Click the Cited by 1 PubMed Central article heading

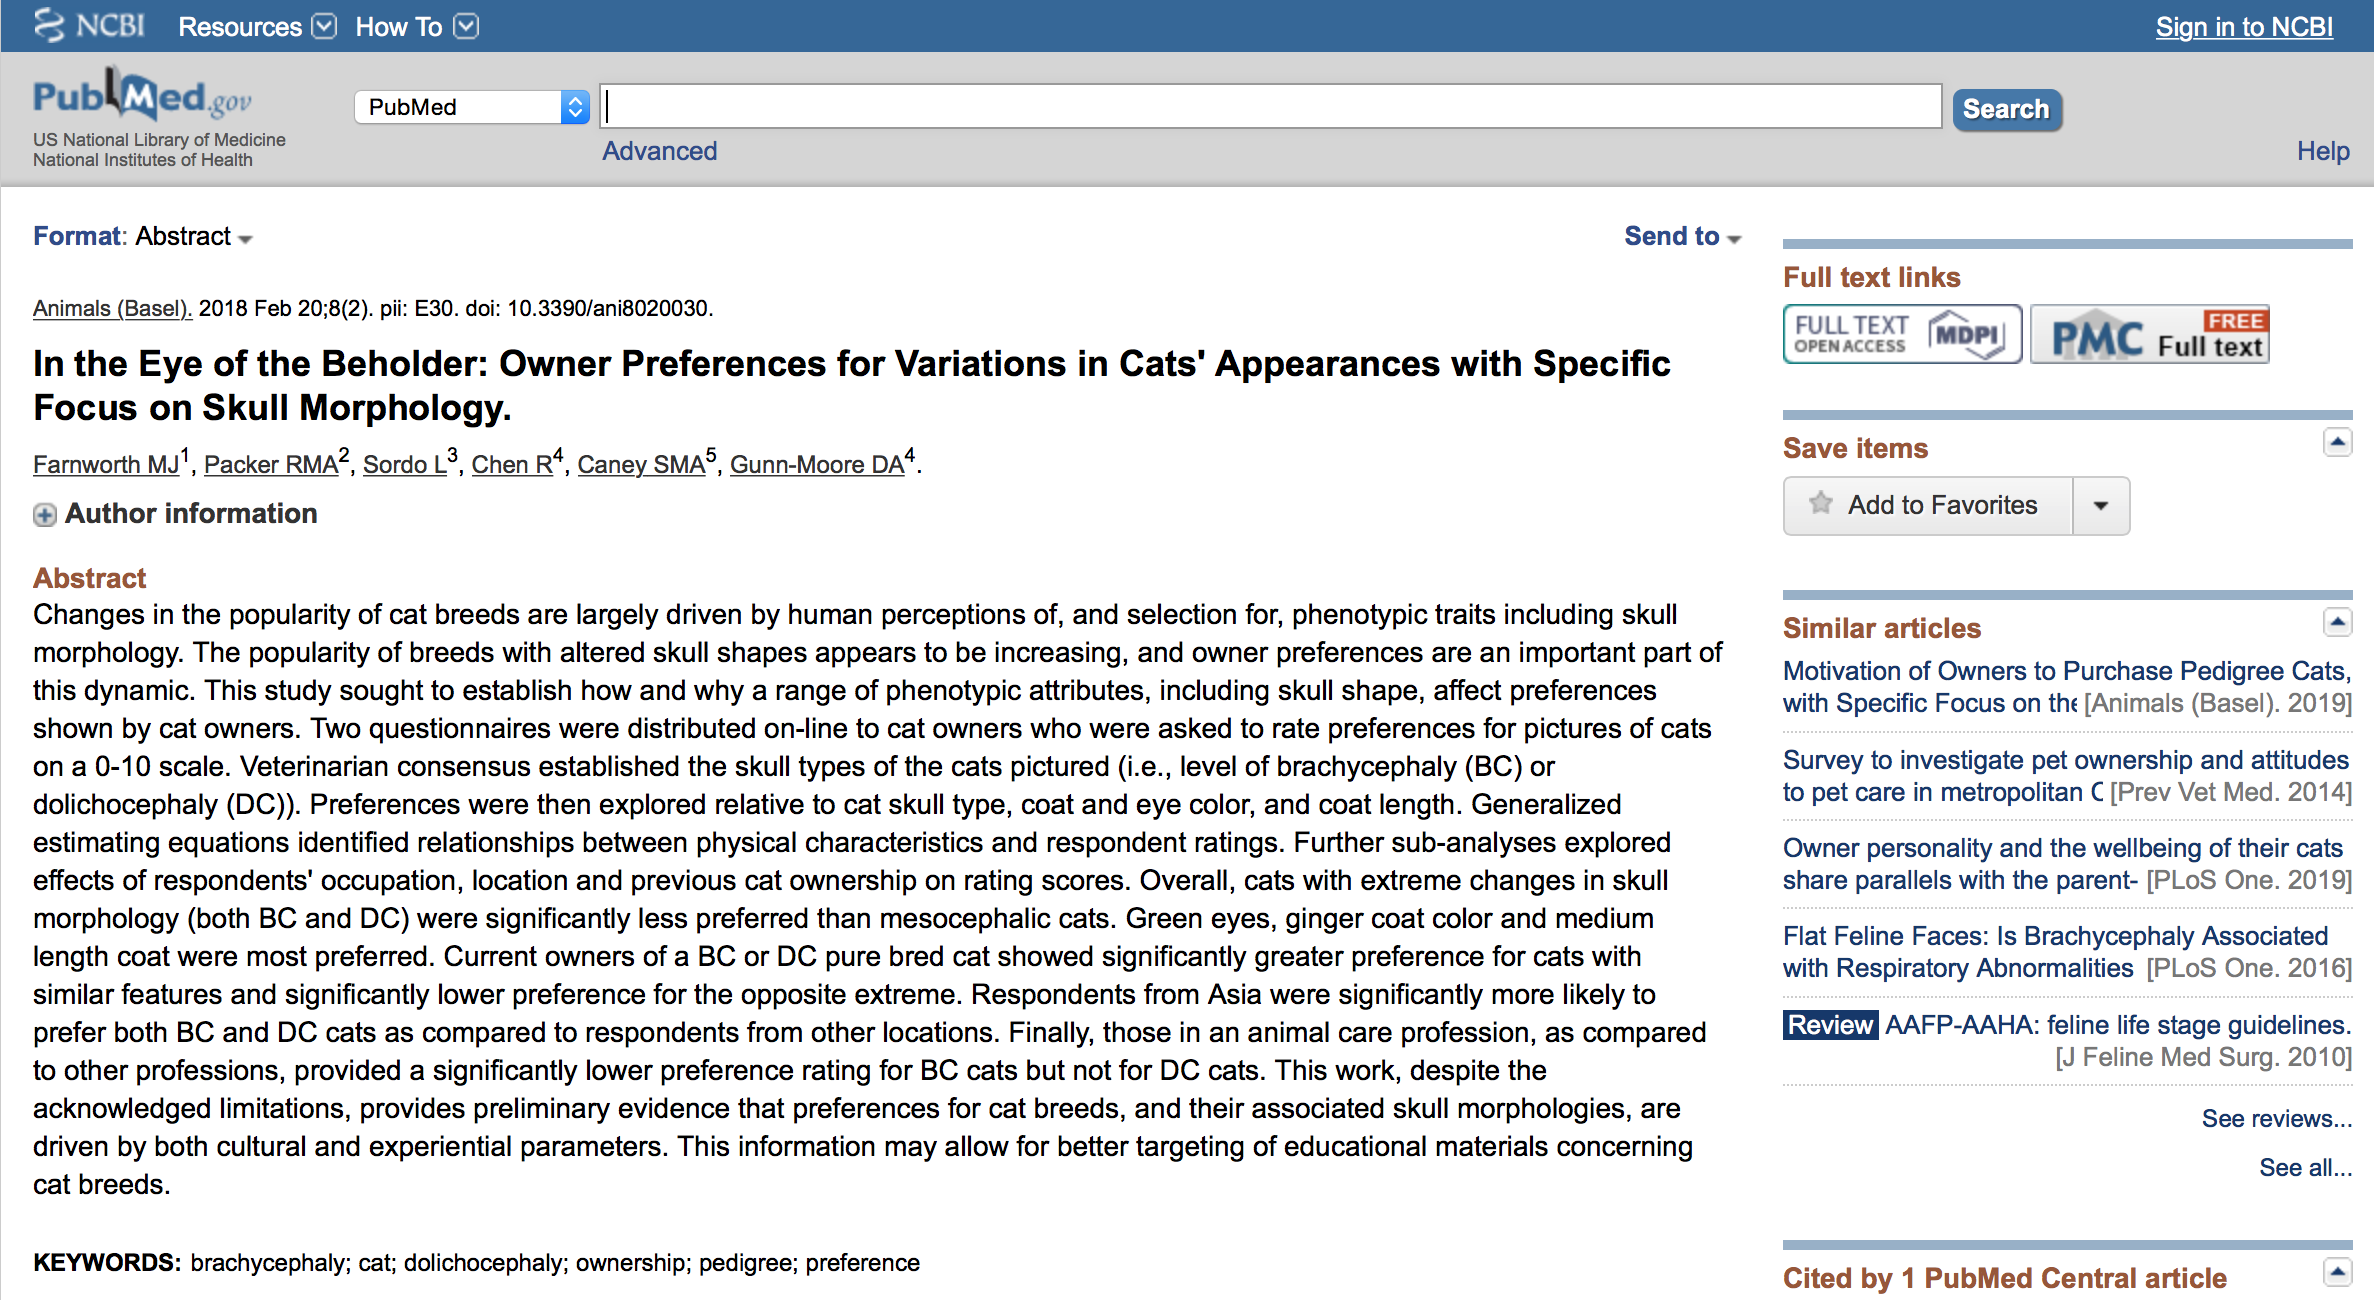[2005, 1278]
